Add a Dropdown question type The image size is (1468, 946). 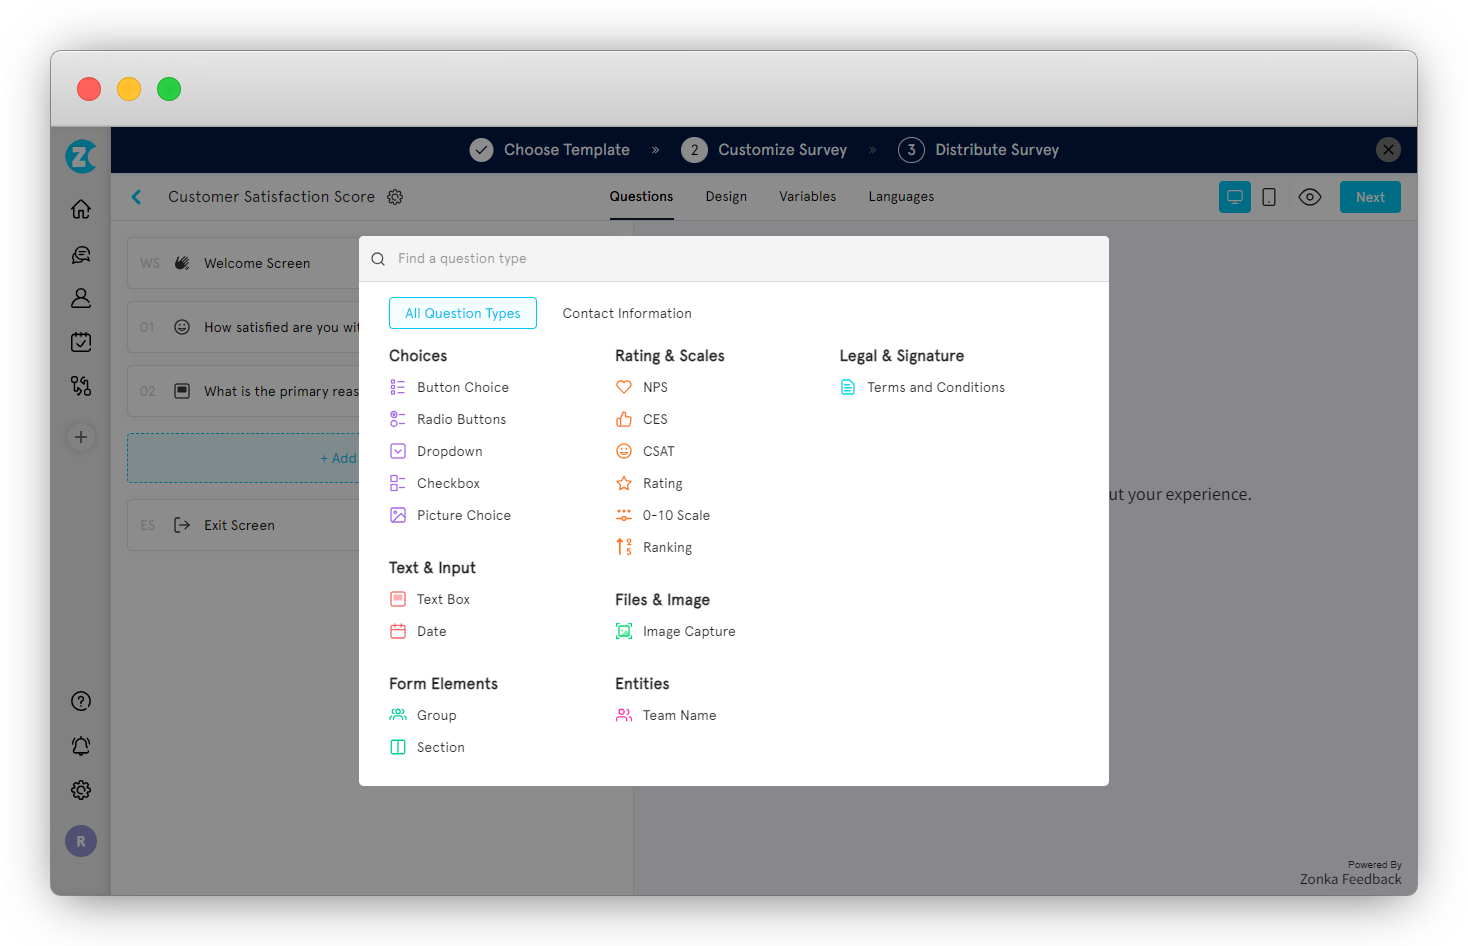click(x=450, y=451)
